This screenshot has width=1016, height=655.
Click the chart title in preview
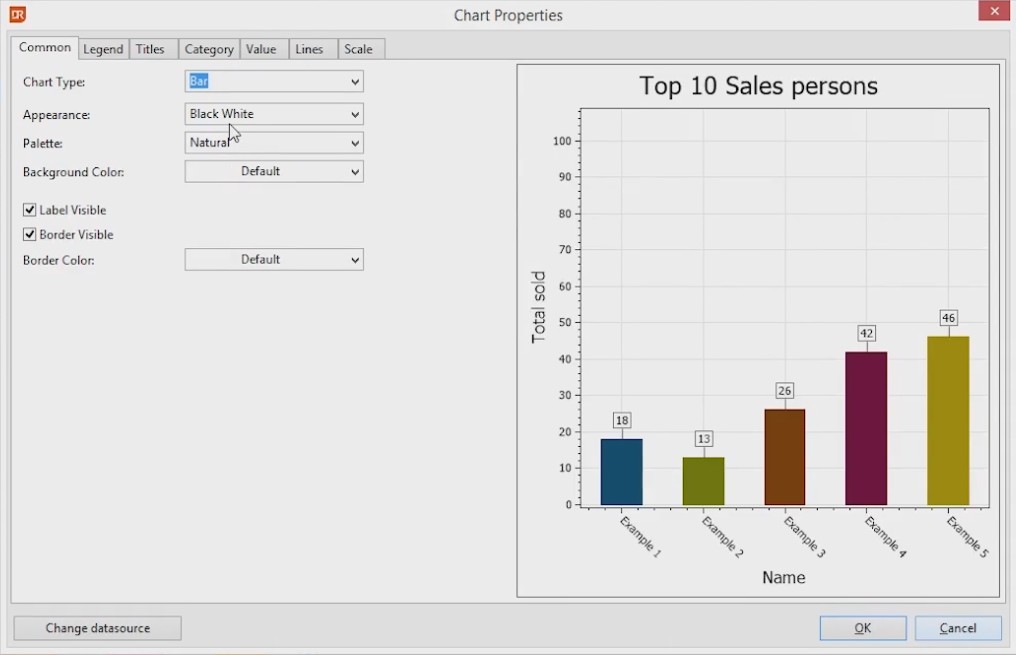(x=758, y=87)
